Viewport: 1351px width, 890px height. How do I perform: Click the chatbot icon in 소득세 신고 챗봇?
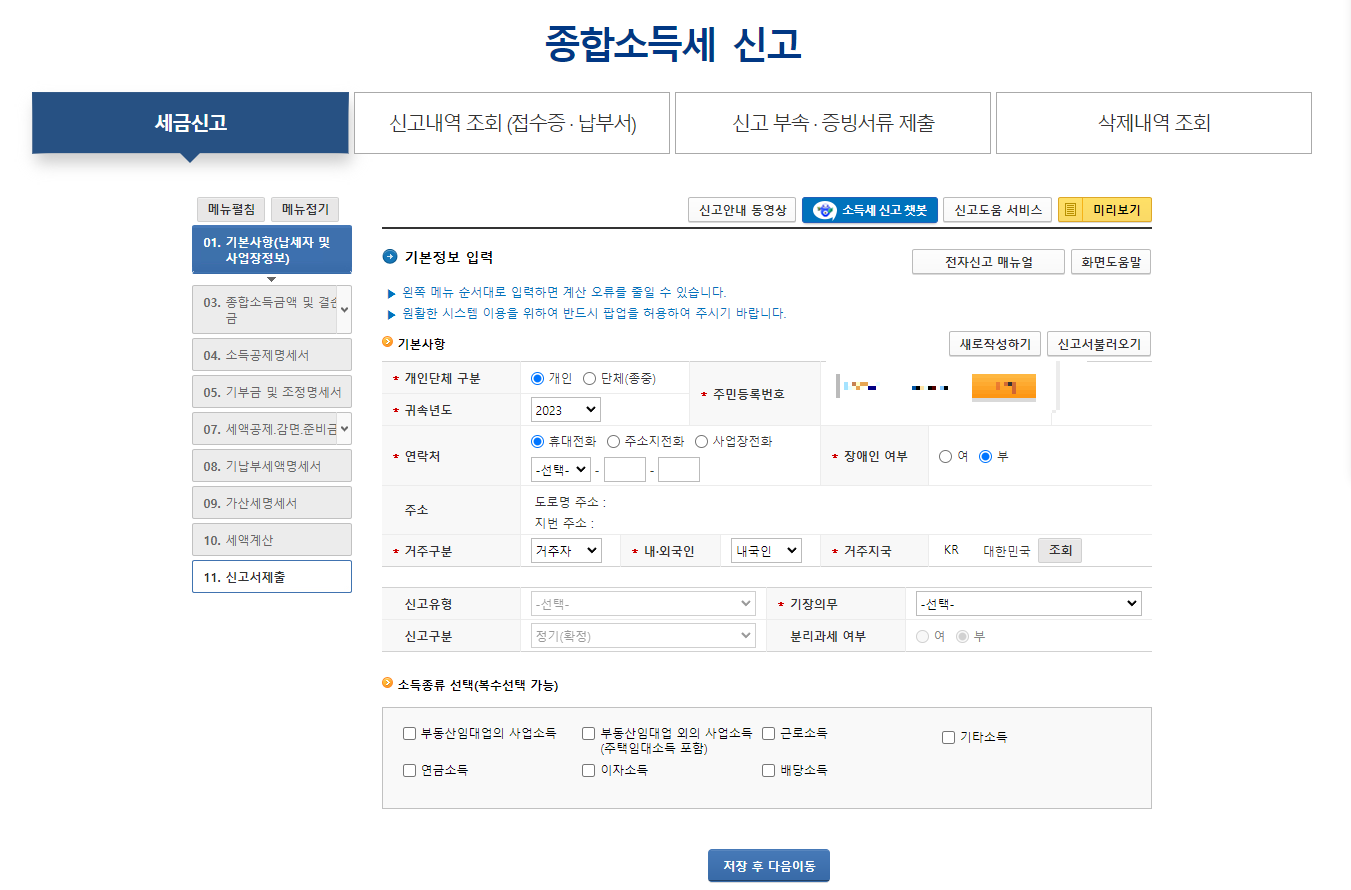pyautogui.click(x=824, y=210)
